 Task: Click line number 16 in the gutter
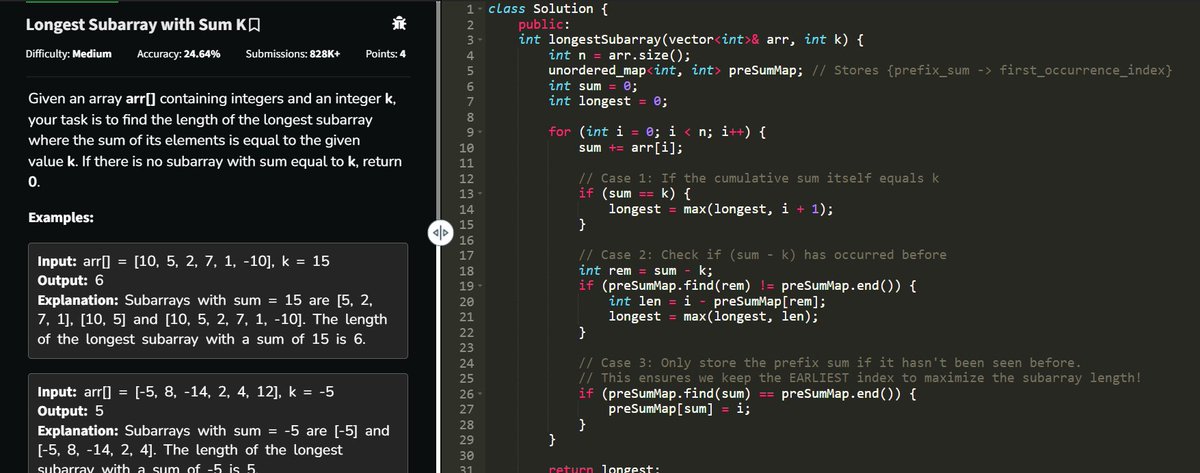click(465, 240)
